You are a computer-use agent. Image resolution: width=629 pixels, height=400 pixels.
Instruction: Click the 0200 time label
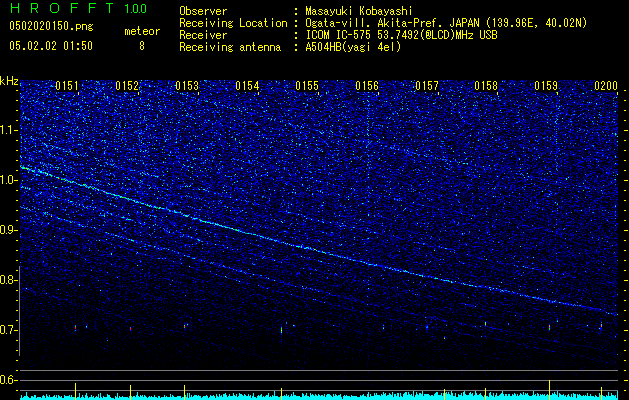(606, 86)
